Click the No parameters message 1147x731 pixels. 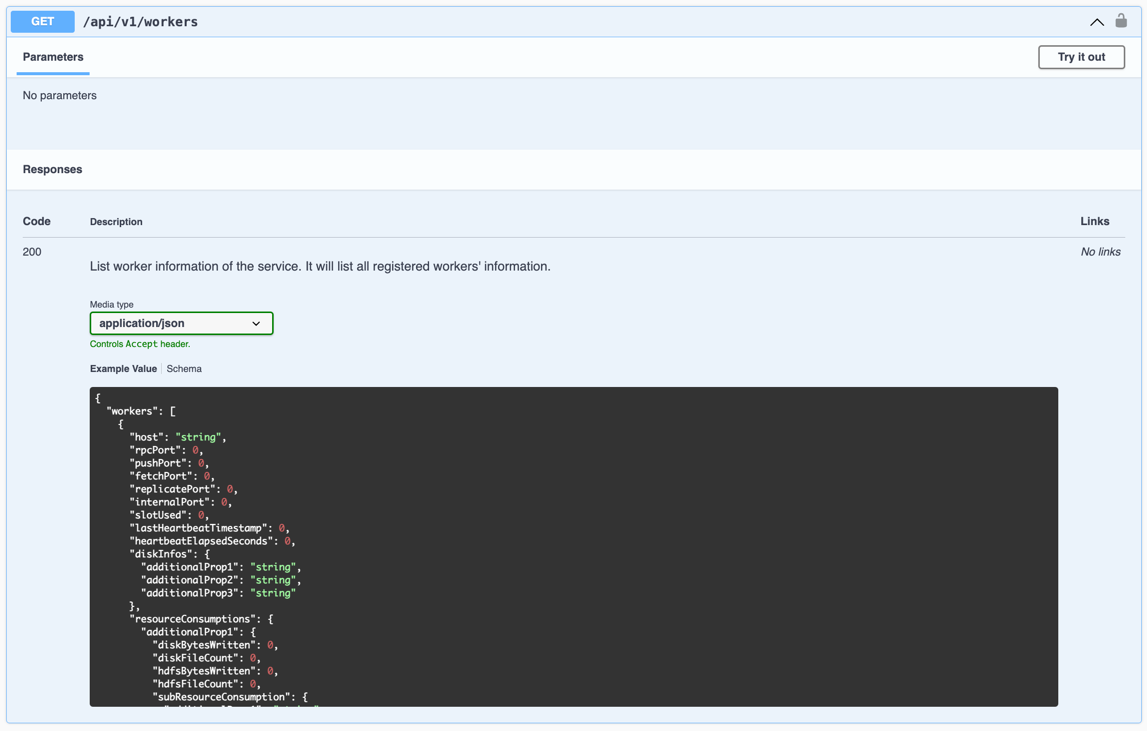[60, 96]
